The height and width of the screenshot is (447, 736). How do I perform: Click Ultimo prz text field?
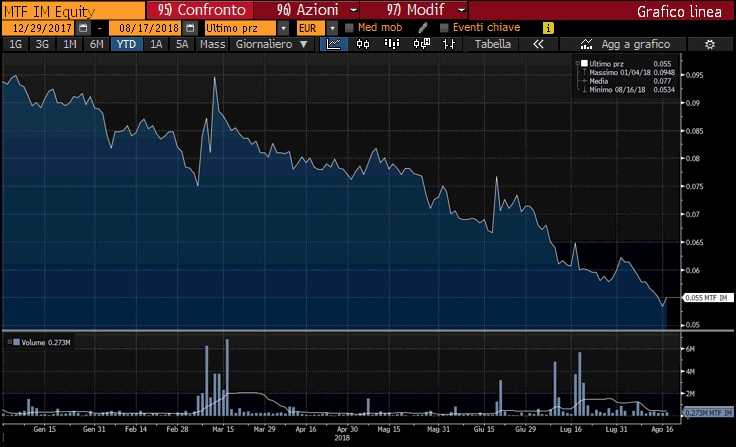pos(241,28)
